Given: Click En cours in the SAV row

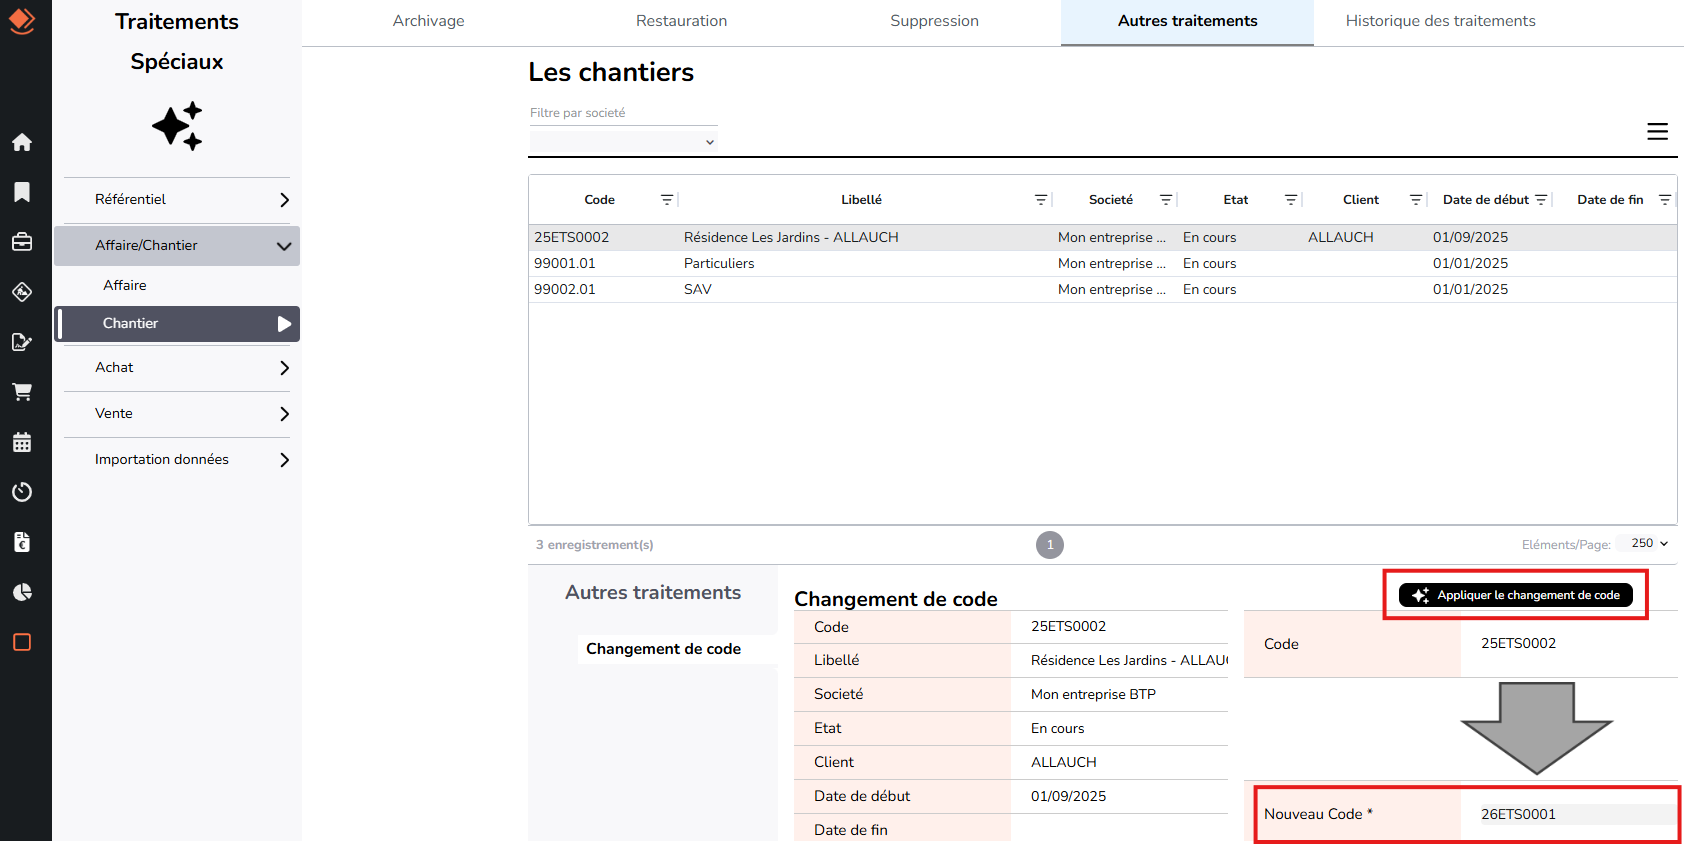Looking at the screenshot, I should 1210,290.
